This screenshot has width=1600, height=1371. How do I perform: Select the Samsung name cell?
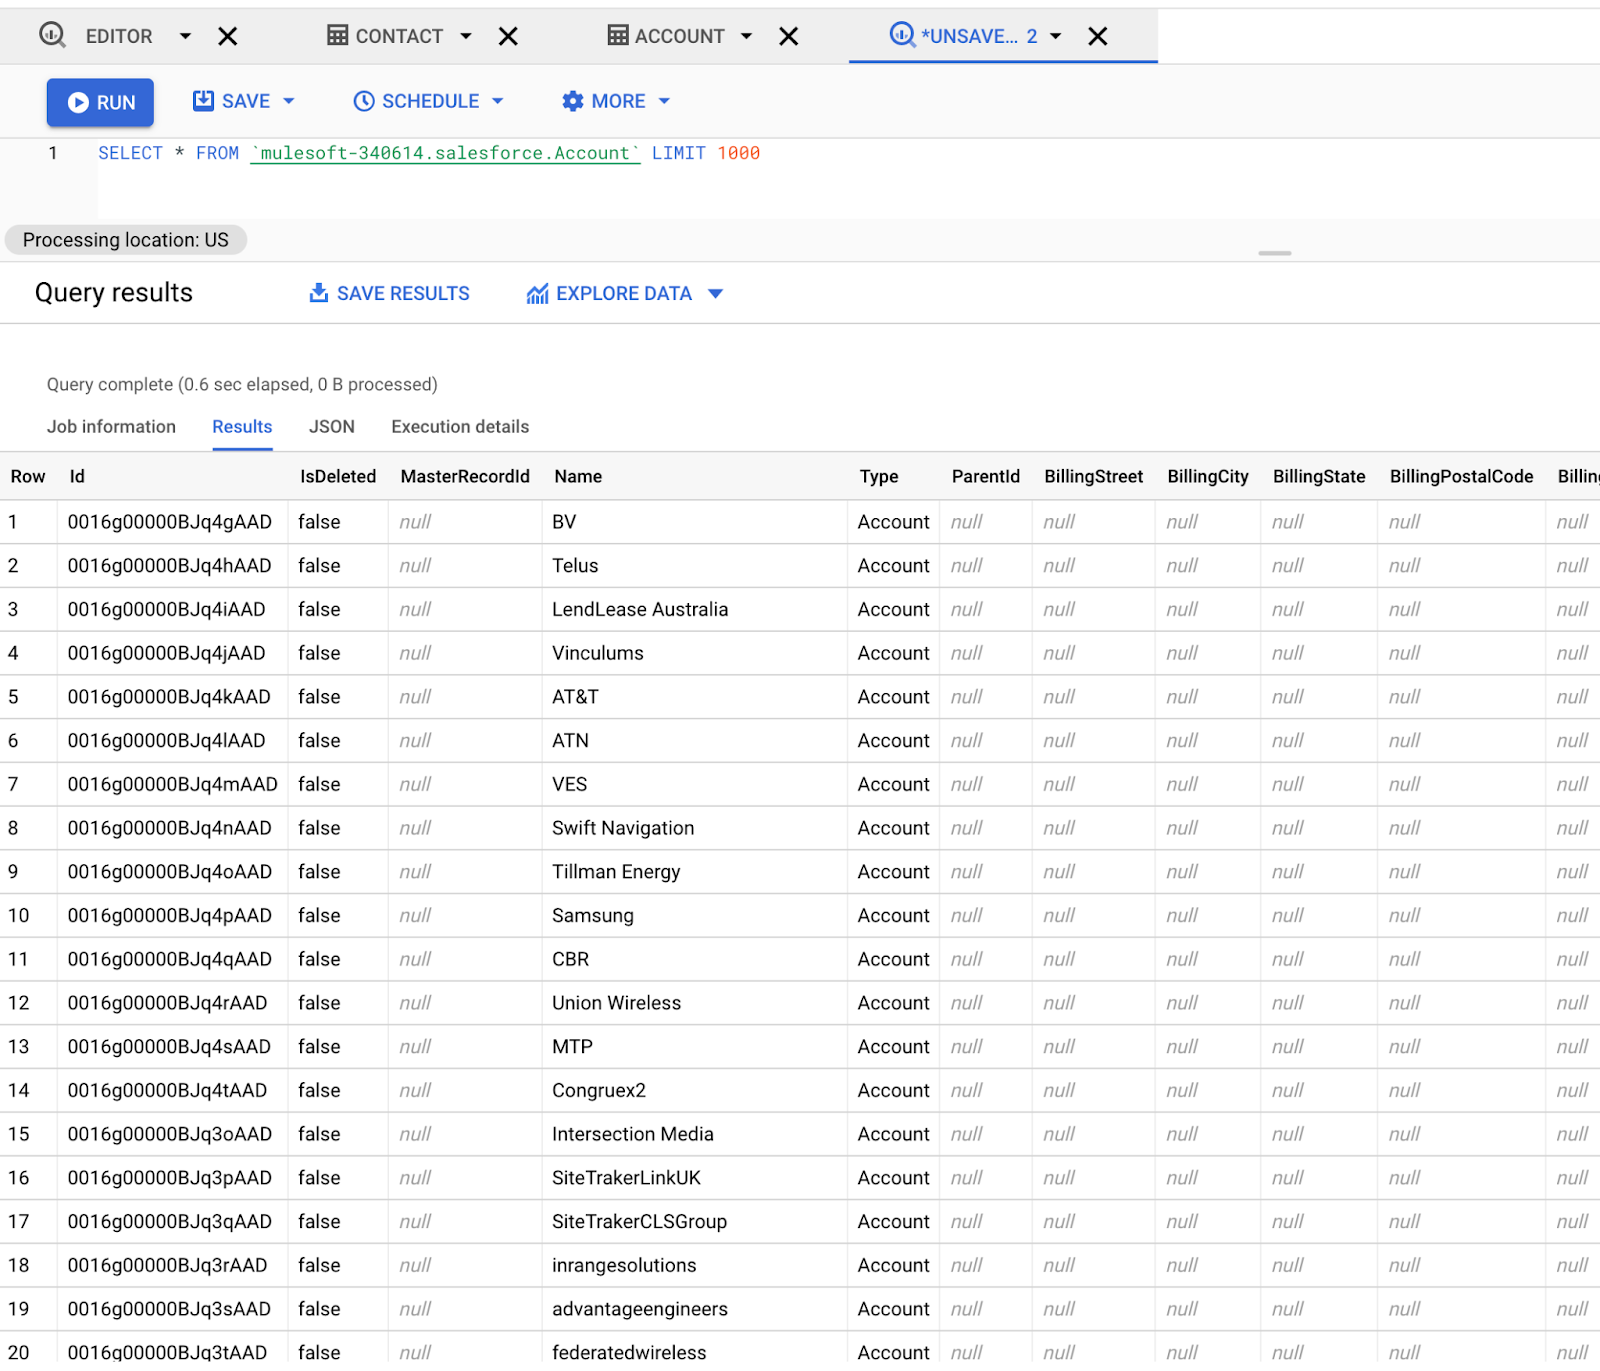click(x=593, y=916)
